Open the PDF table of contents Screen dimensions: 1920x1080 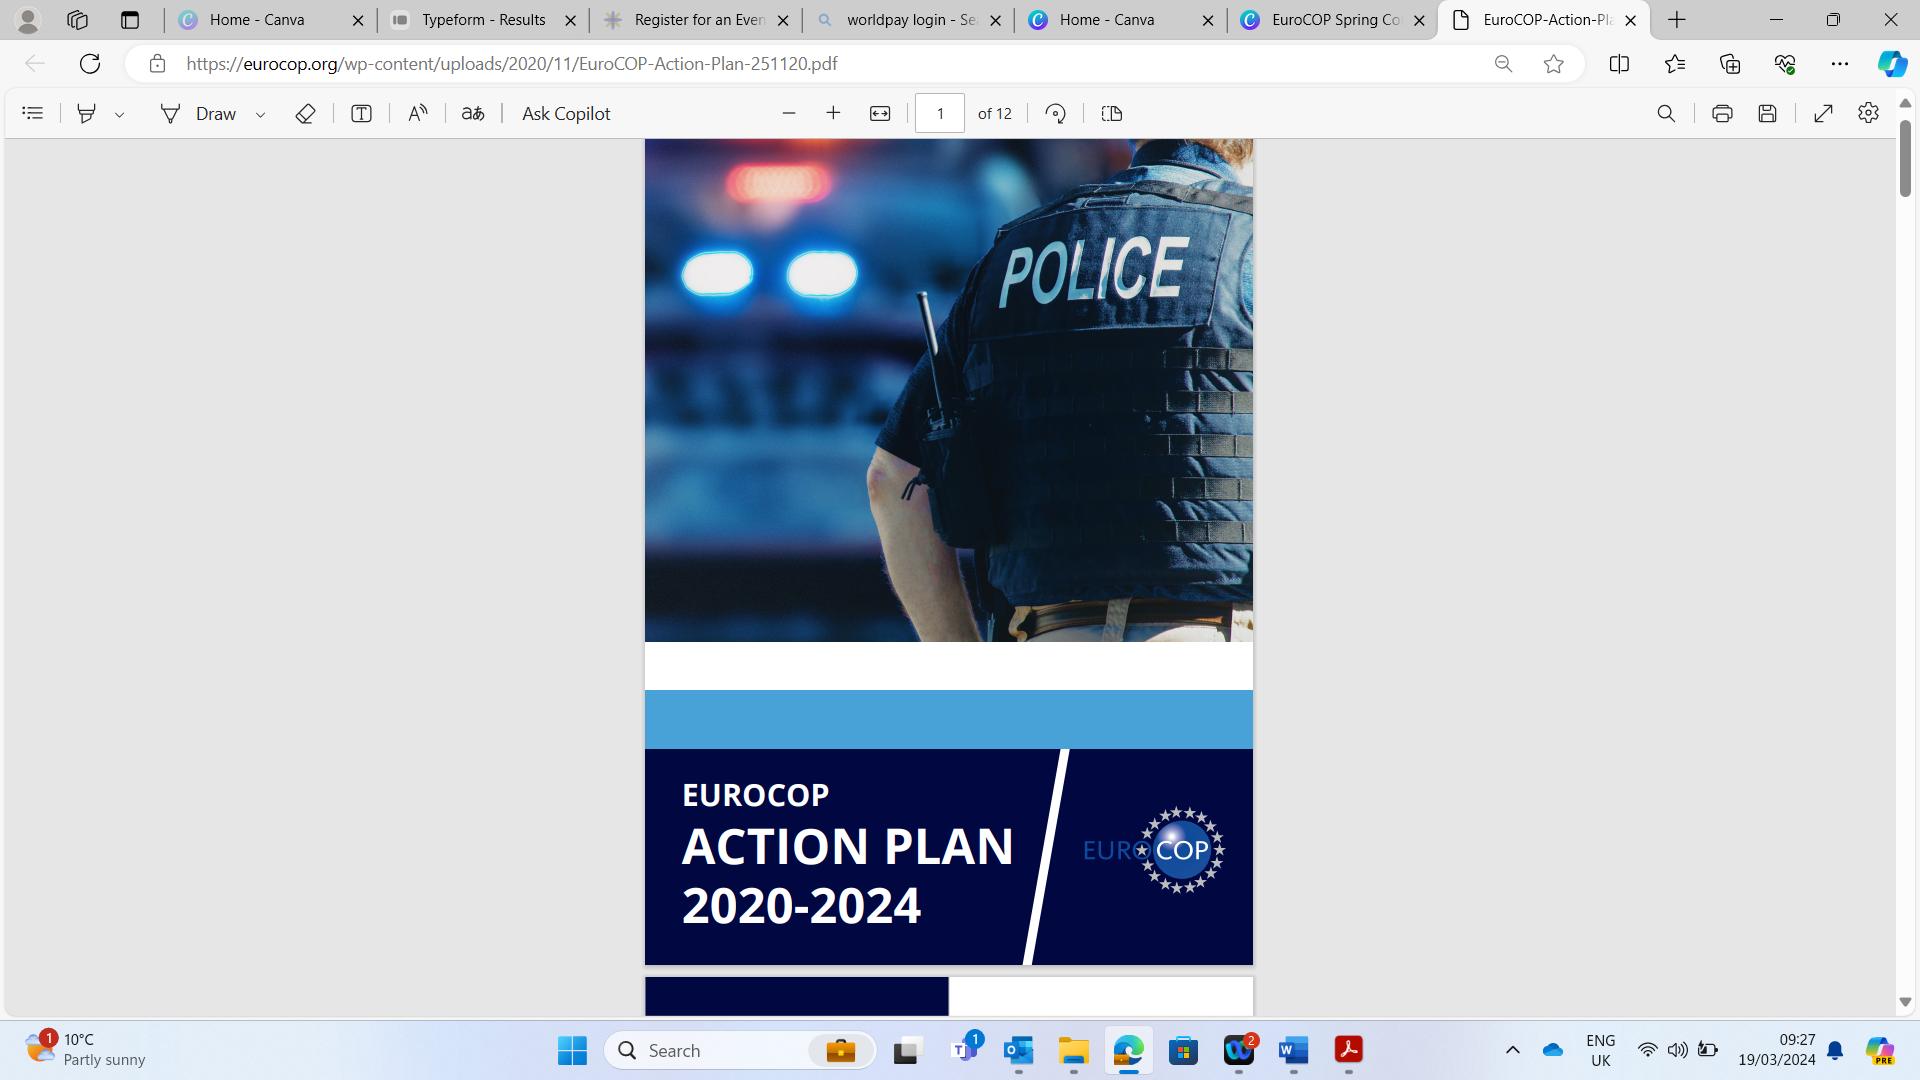coord(32,113)
